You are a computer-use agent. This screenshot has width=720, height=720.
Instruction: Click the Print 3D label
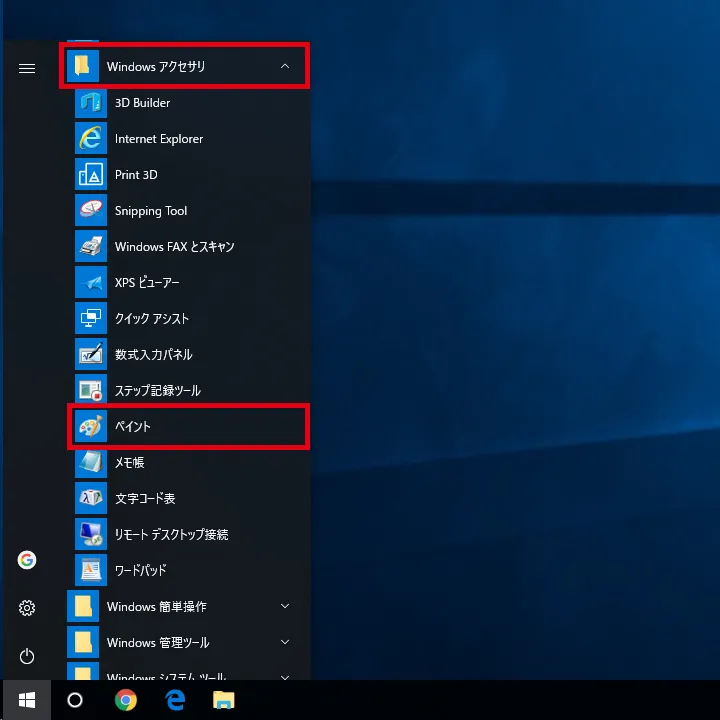(136, 174)
